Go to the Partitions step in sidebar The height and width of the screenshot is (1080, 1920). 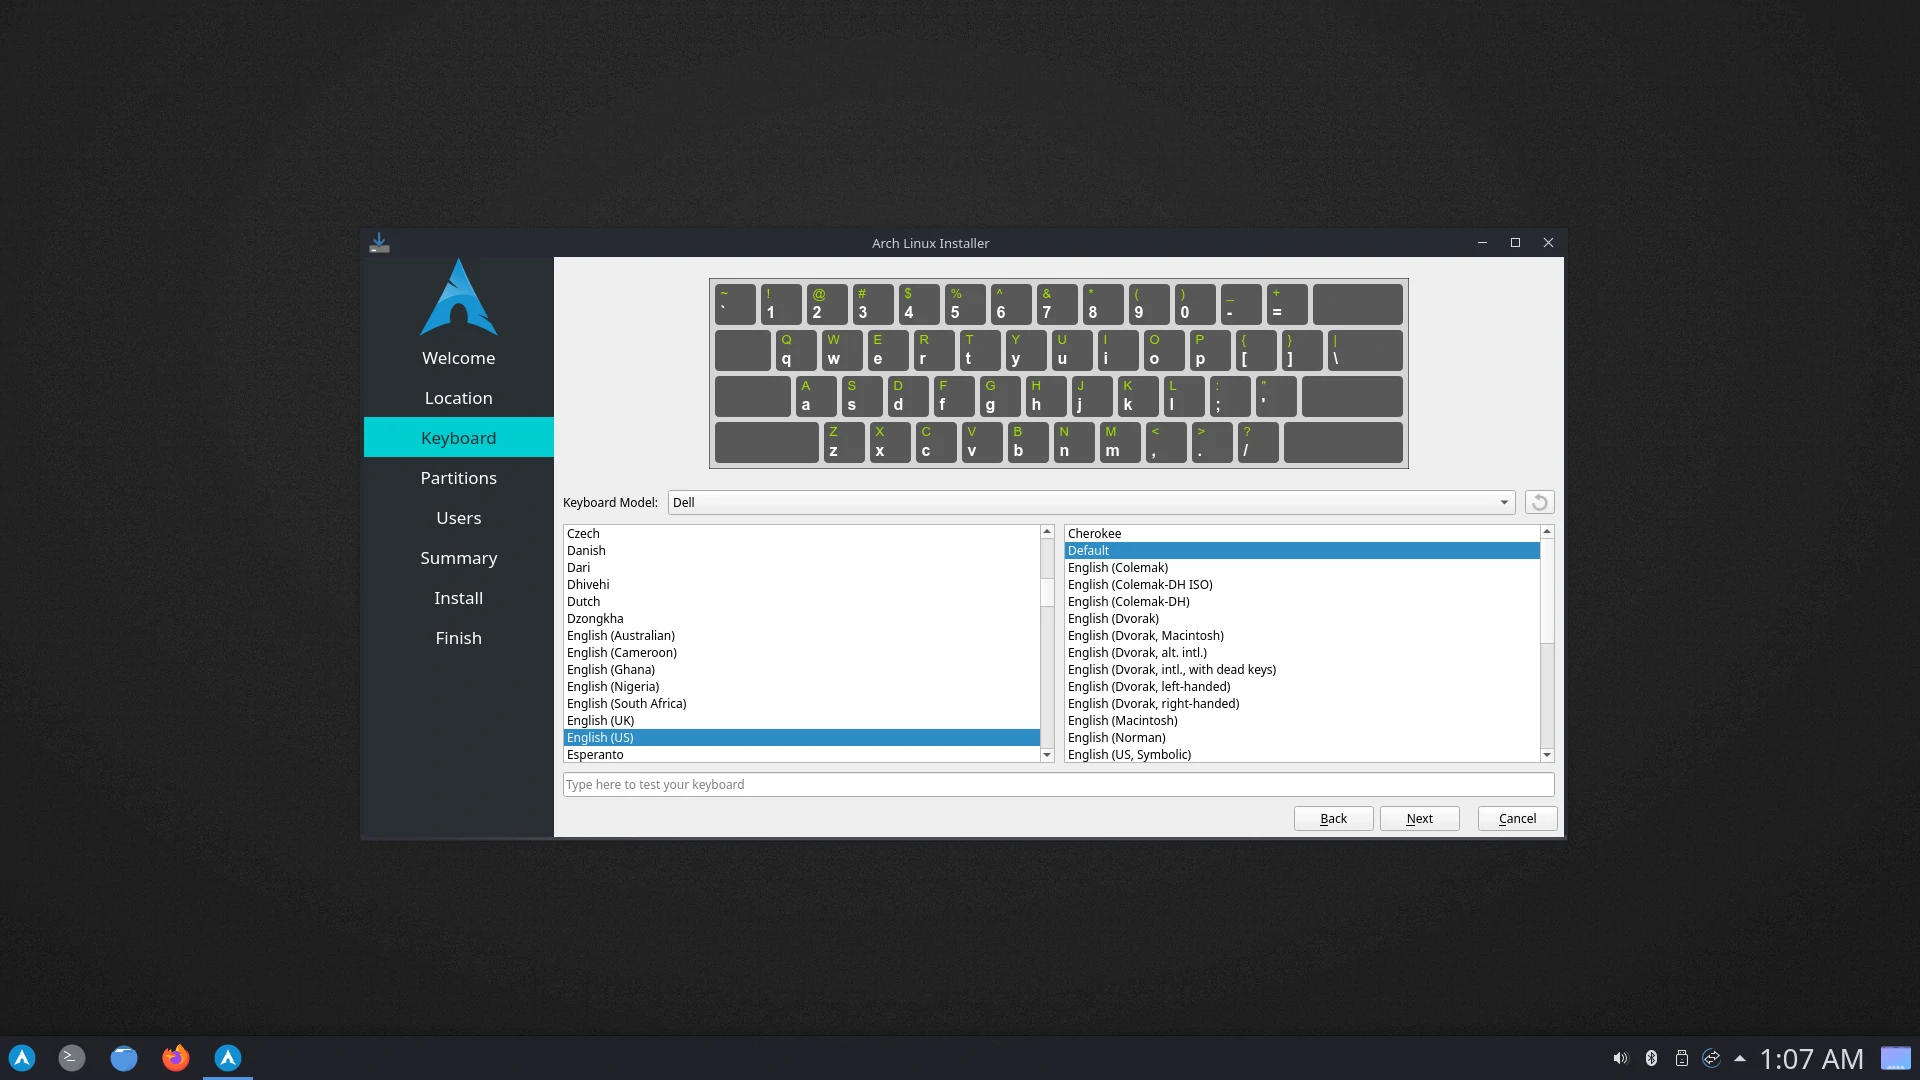458,478
